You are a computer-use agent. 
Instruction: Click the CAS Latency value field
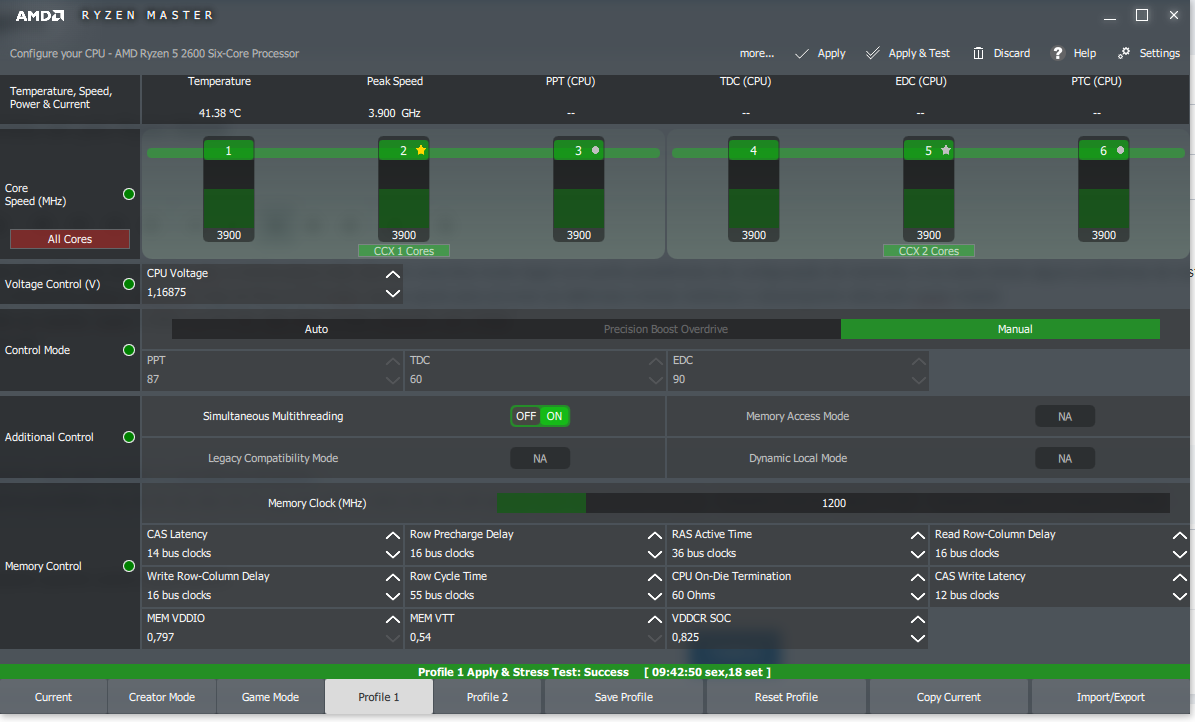[179, 554]
